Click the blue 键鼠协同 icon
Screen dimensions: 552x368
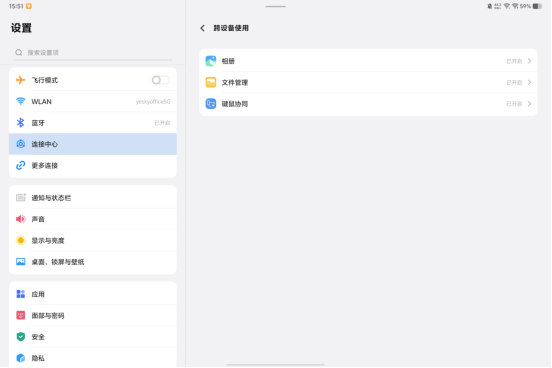211,104
